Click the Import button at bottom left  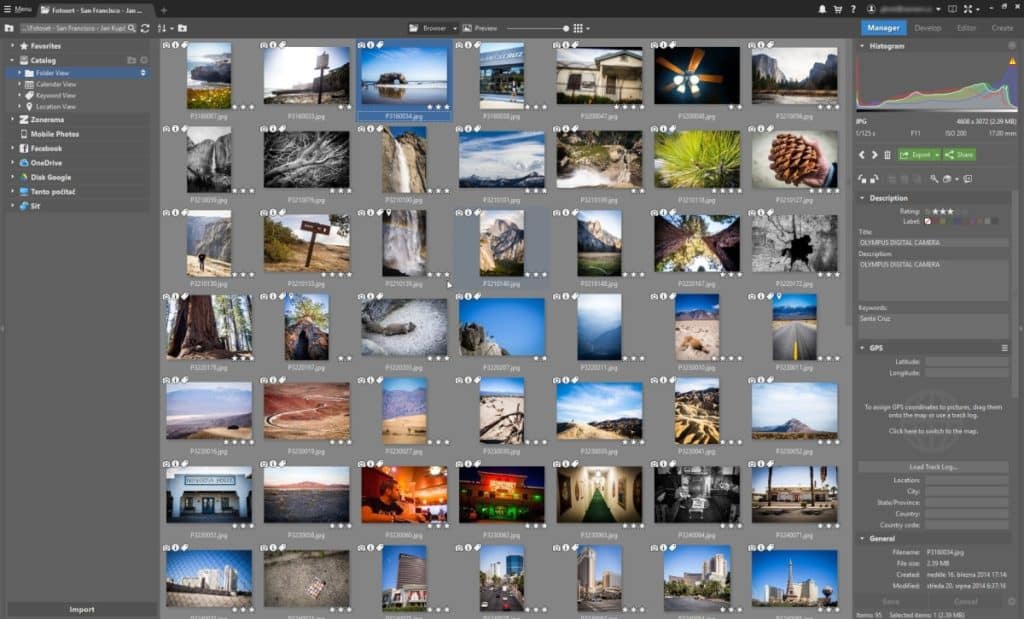click(81, 608)
